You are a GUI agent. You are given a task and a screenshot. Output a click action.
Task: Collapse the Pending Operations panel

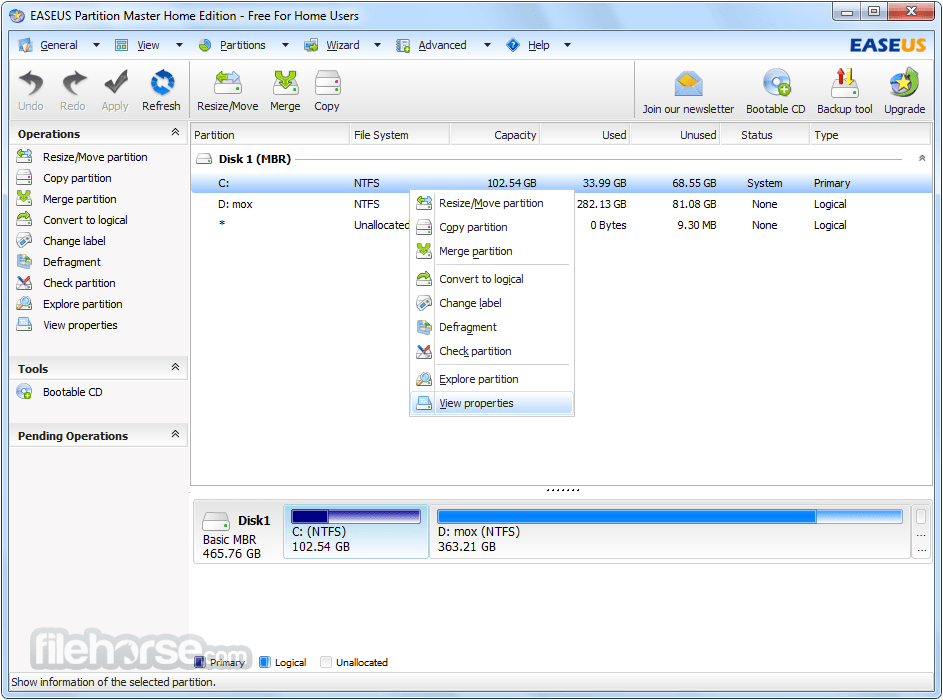pos(175,434)
